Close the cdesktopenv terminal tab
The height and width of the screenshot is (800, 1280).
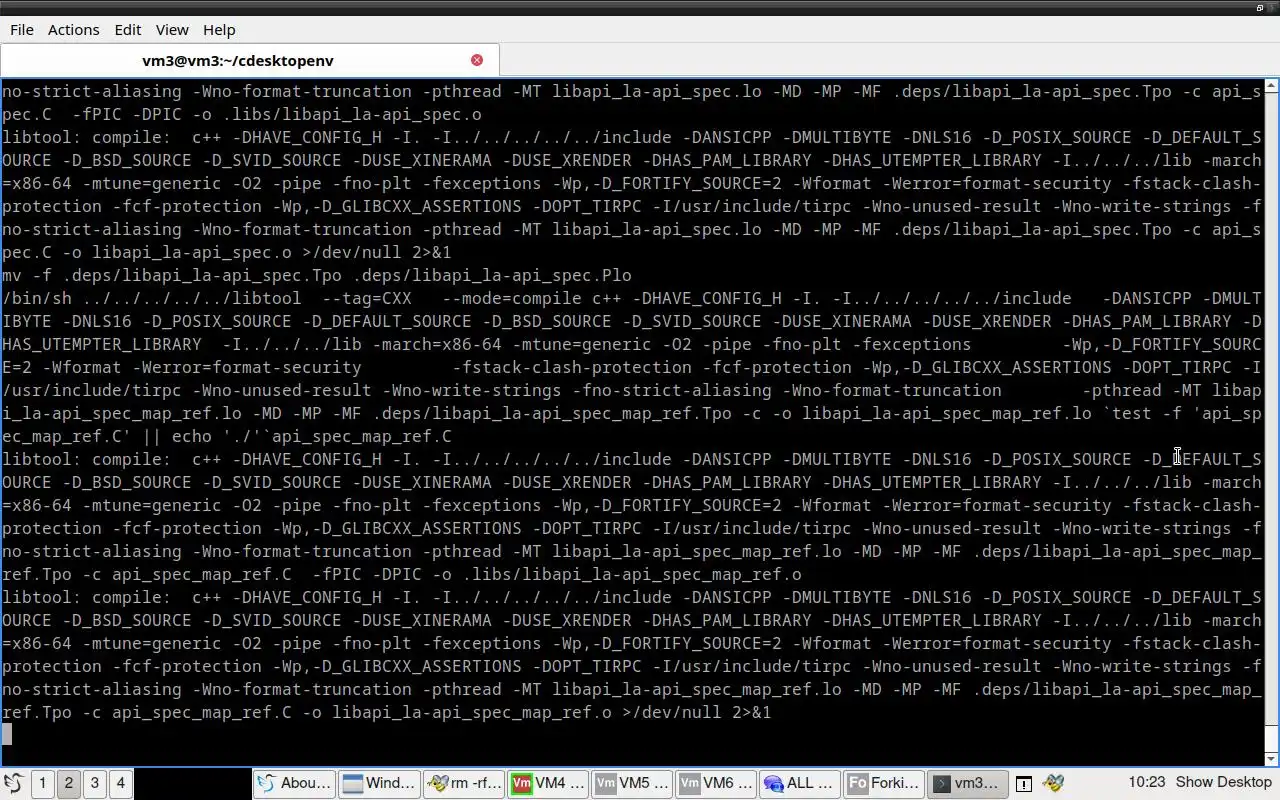point(477,60)
